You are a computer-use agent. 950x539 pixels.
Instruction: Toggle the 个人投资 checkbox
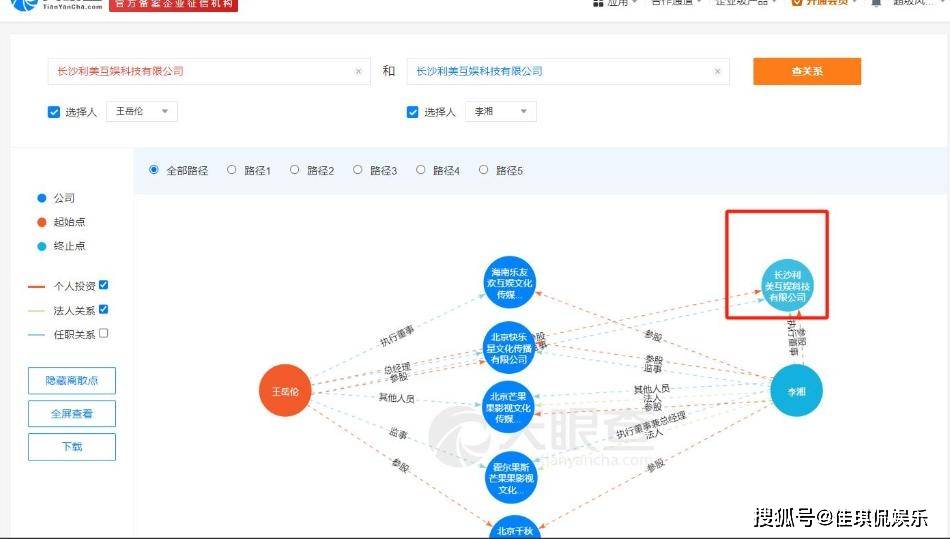point(104,285)
